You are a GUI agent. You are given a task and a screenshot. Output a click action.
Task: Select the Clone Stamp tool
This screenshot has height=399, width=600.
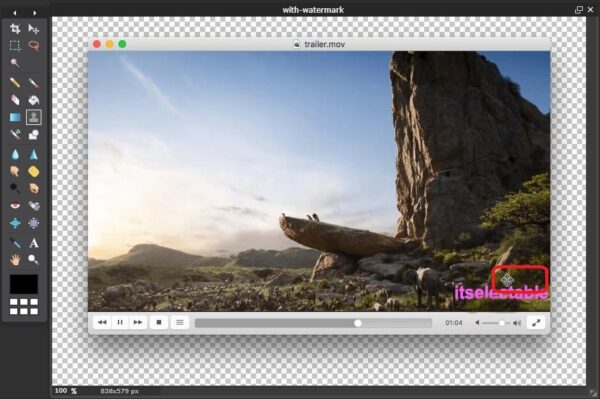coord(34,117)
